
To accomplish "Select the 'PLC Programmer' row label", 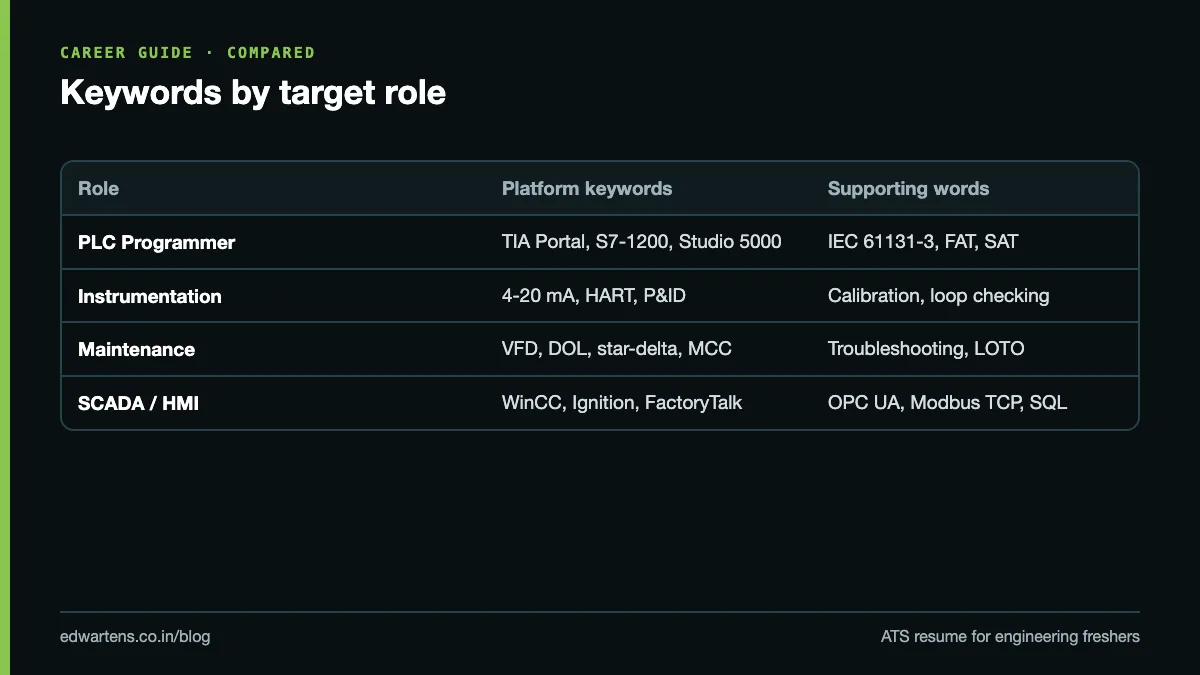I will [157, 242].
